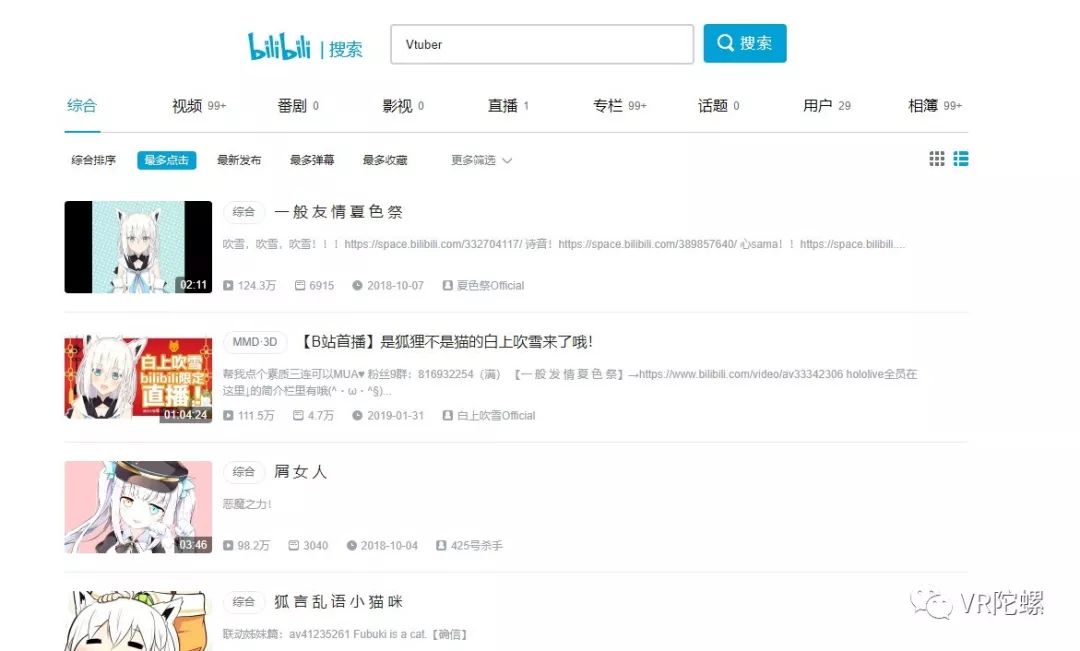This screenshot has width=1080, height=651.
Task: Click the danmaku icon beside 6915
Action: pyautogui.click(x=300, y=285)
